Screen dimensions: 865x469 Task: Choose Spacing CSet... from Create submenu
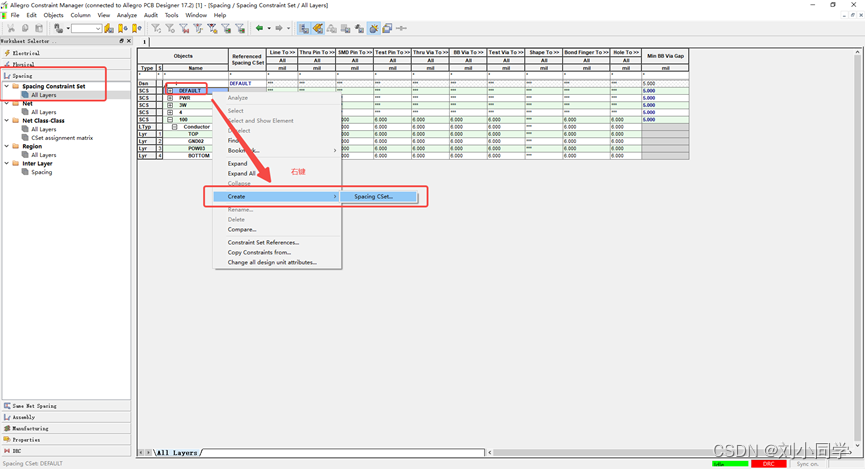click(373, 196)
